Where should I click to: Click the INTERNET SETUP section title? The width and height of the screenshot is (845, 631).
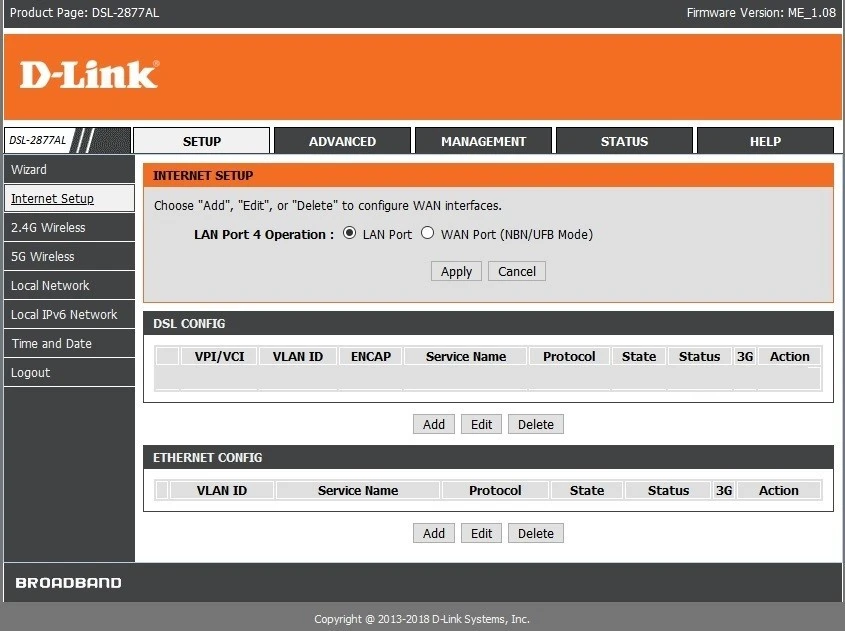(203, 176)
